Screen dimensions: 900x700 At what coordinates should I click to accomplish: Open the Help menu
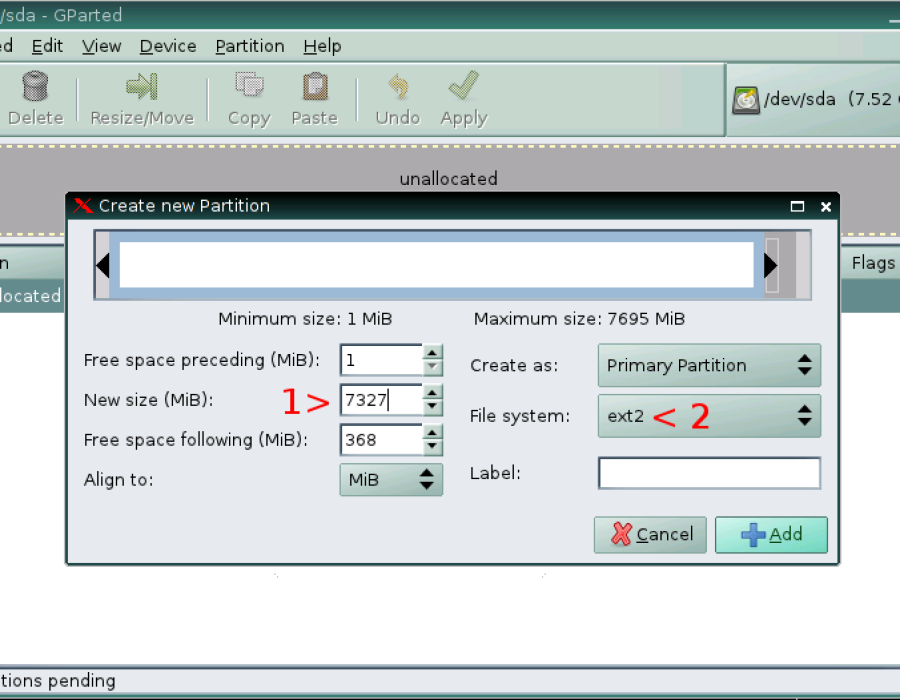(x=322, y=46)
